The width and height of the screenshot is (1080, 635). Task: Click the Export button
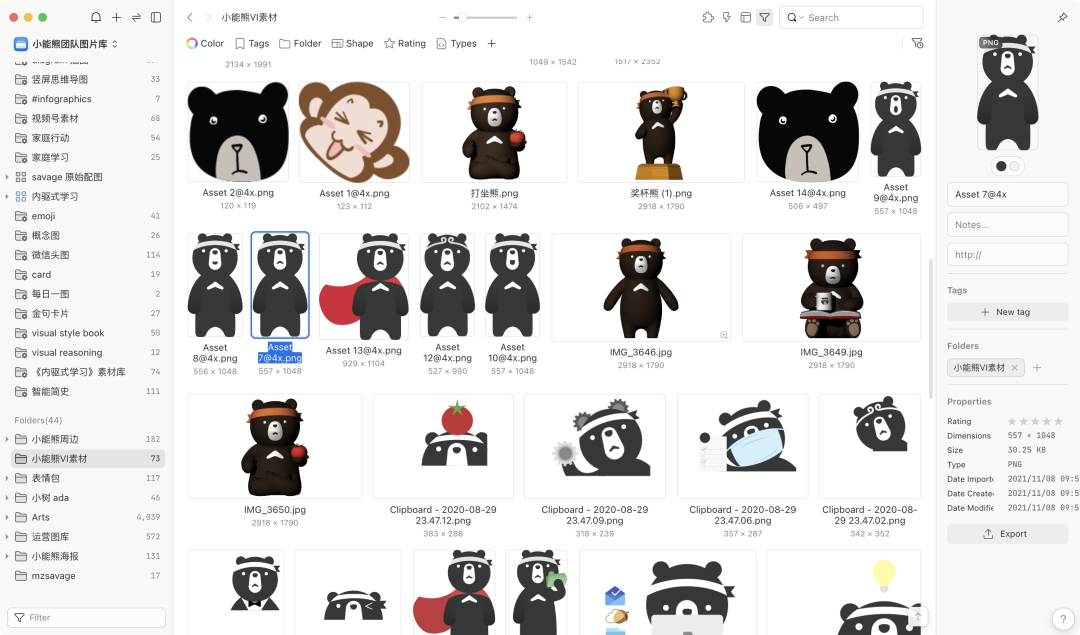(1008, 534)
